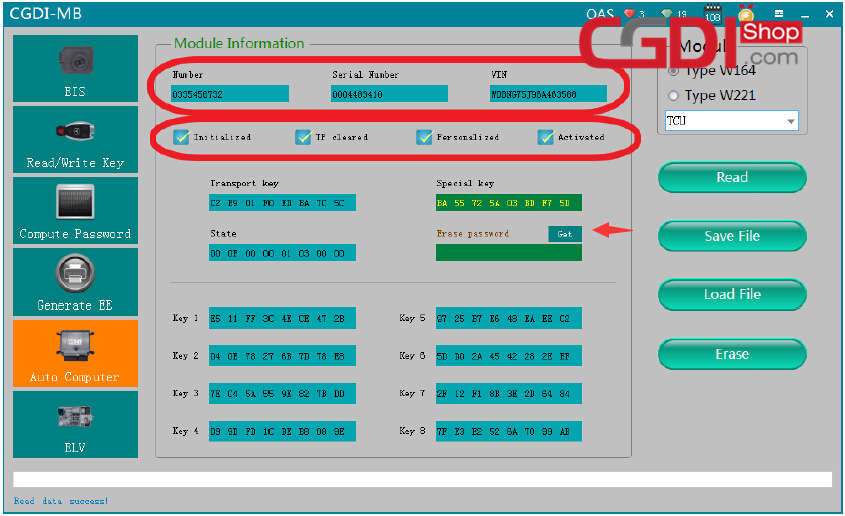This screenshot has height=516, width=845.
Task: Toggle the Initialized checkbox
Action: click(x=181, y=137)
